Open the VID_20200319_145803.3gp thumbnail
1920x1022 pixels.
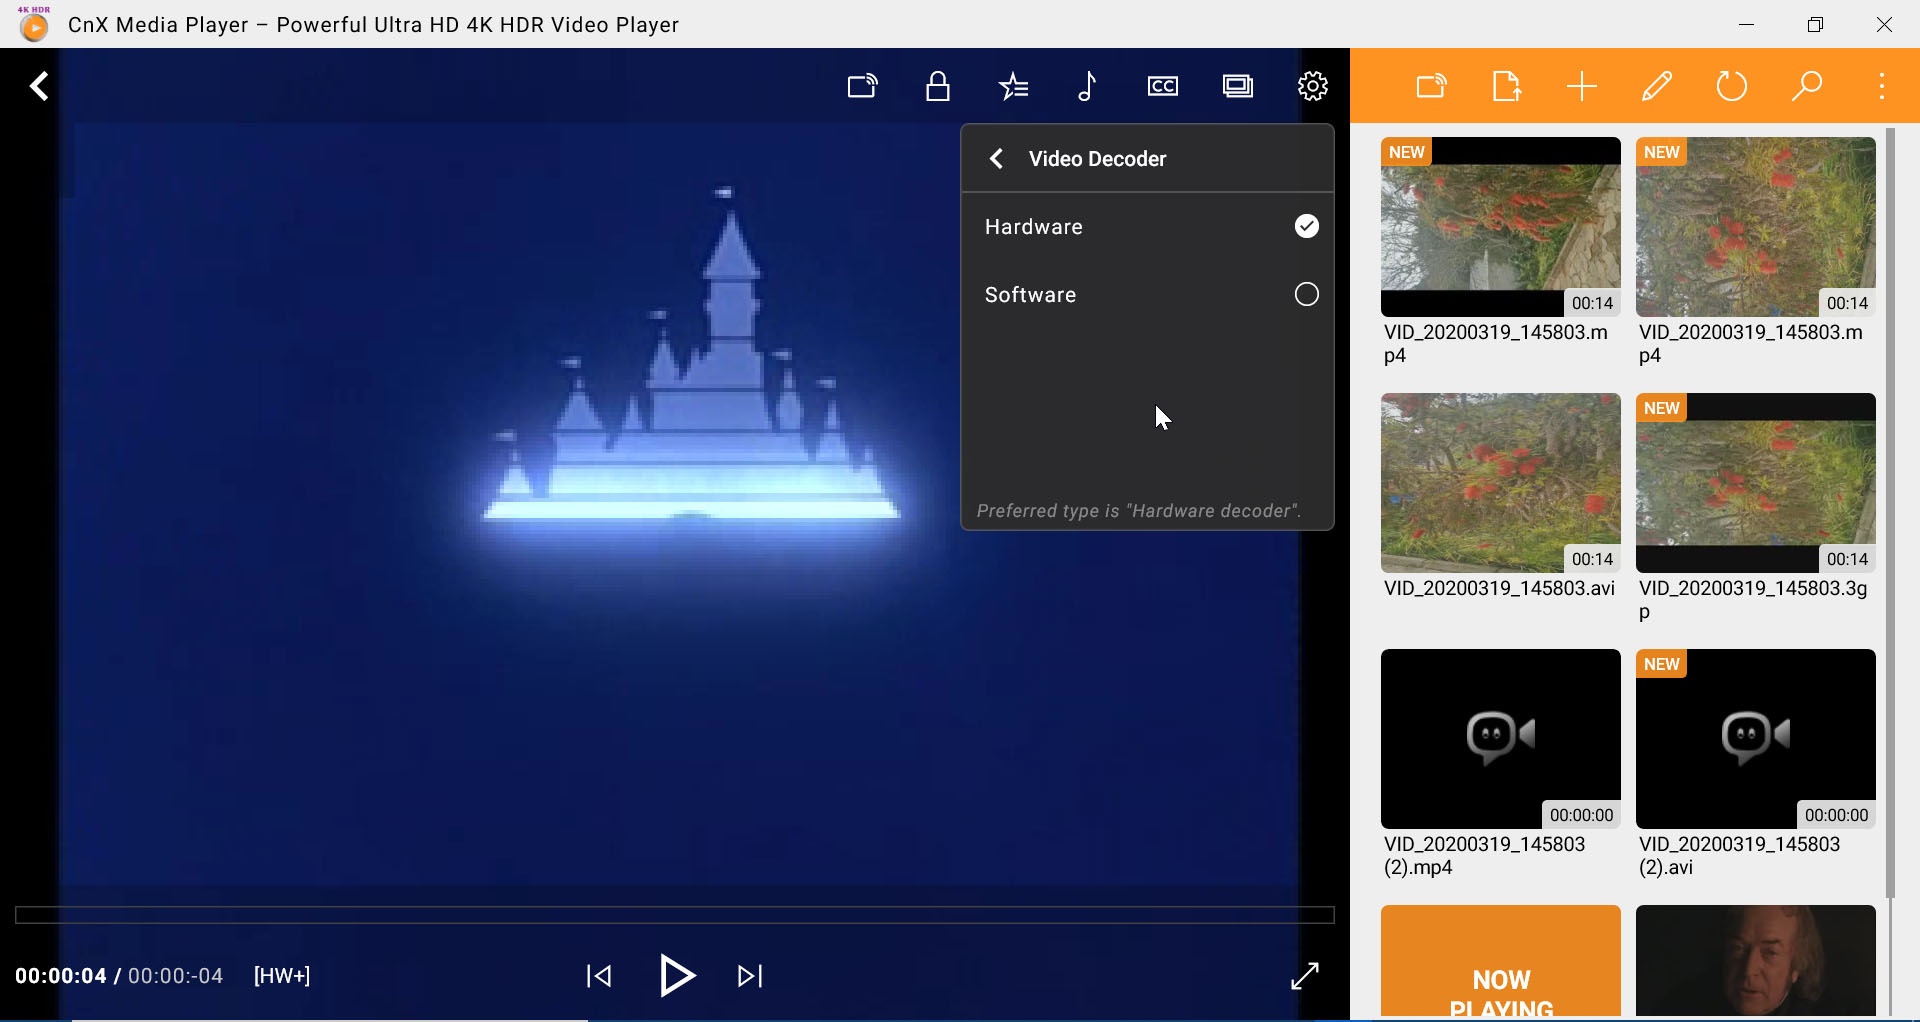1757,483
